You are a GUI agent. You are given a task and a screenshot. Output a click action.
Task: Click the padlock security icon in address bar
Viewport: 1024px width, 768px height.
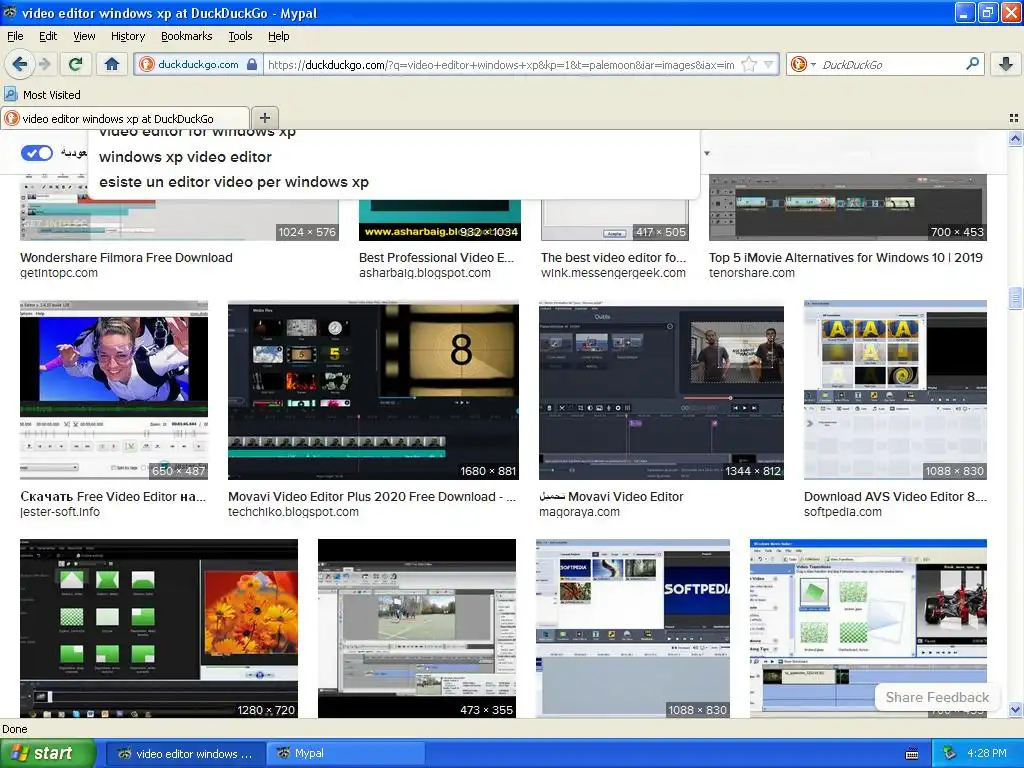point(252,65)
